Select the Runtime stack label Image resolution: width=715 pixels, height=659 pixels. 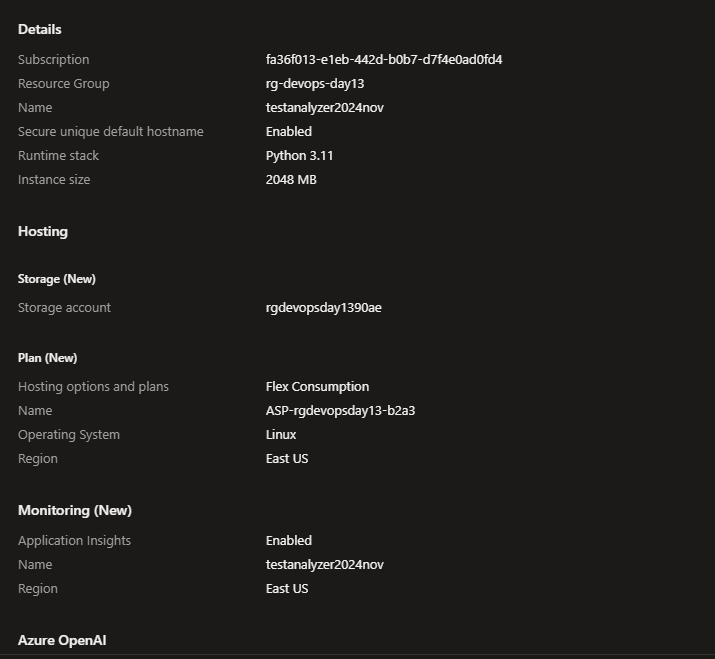pyautogui.click(x=58, y=156)
